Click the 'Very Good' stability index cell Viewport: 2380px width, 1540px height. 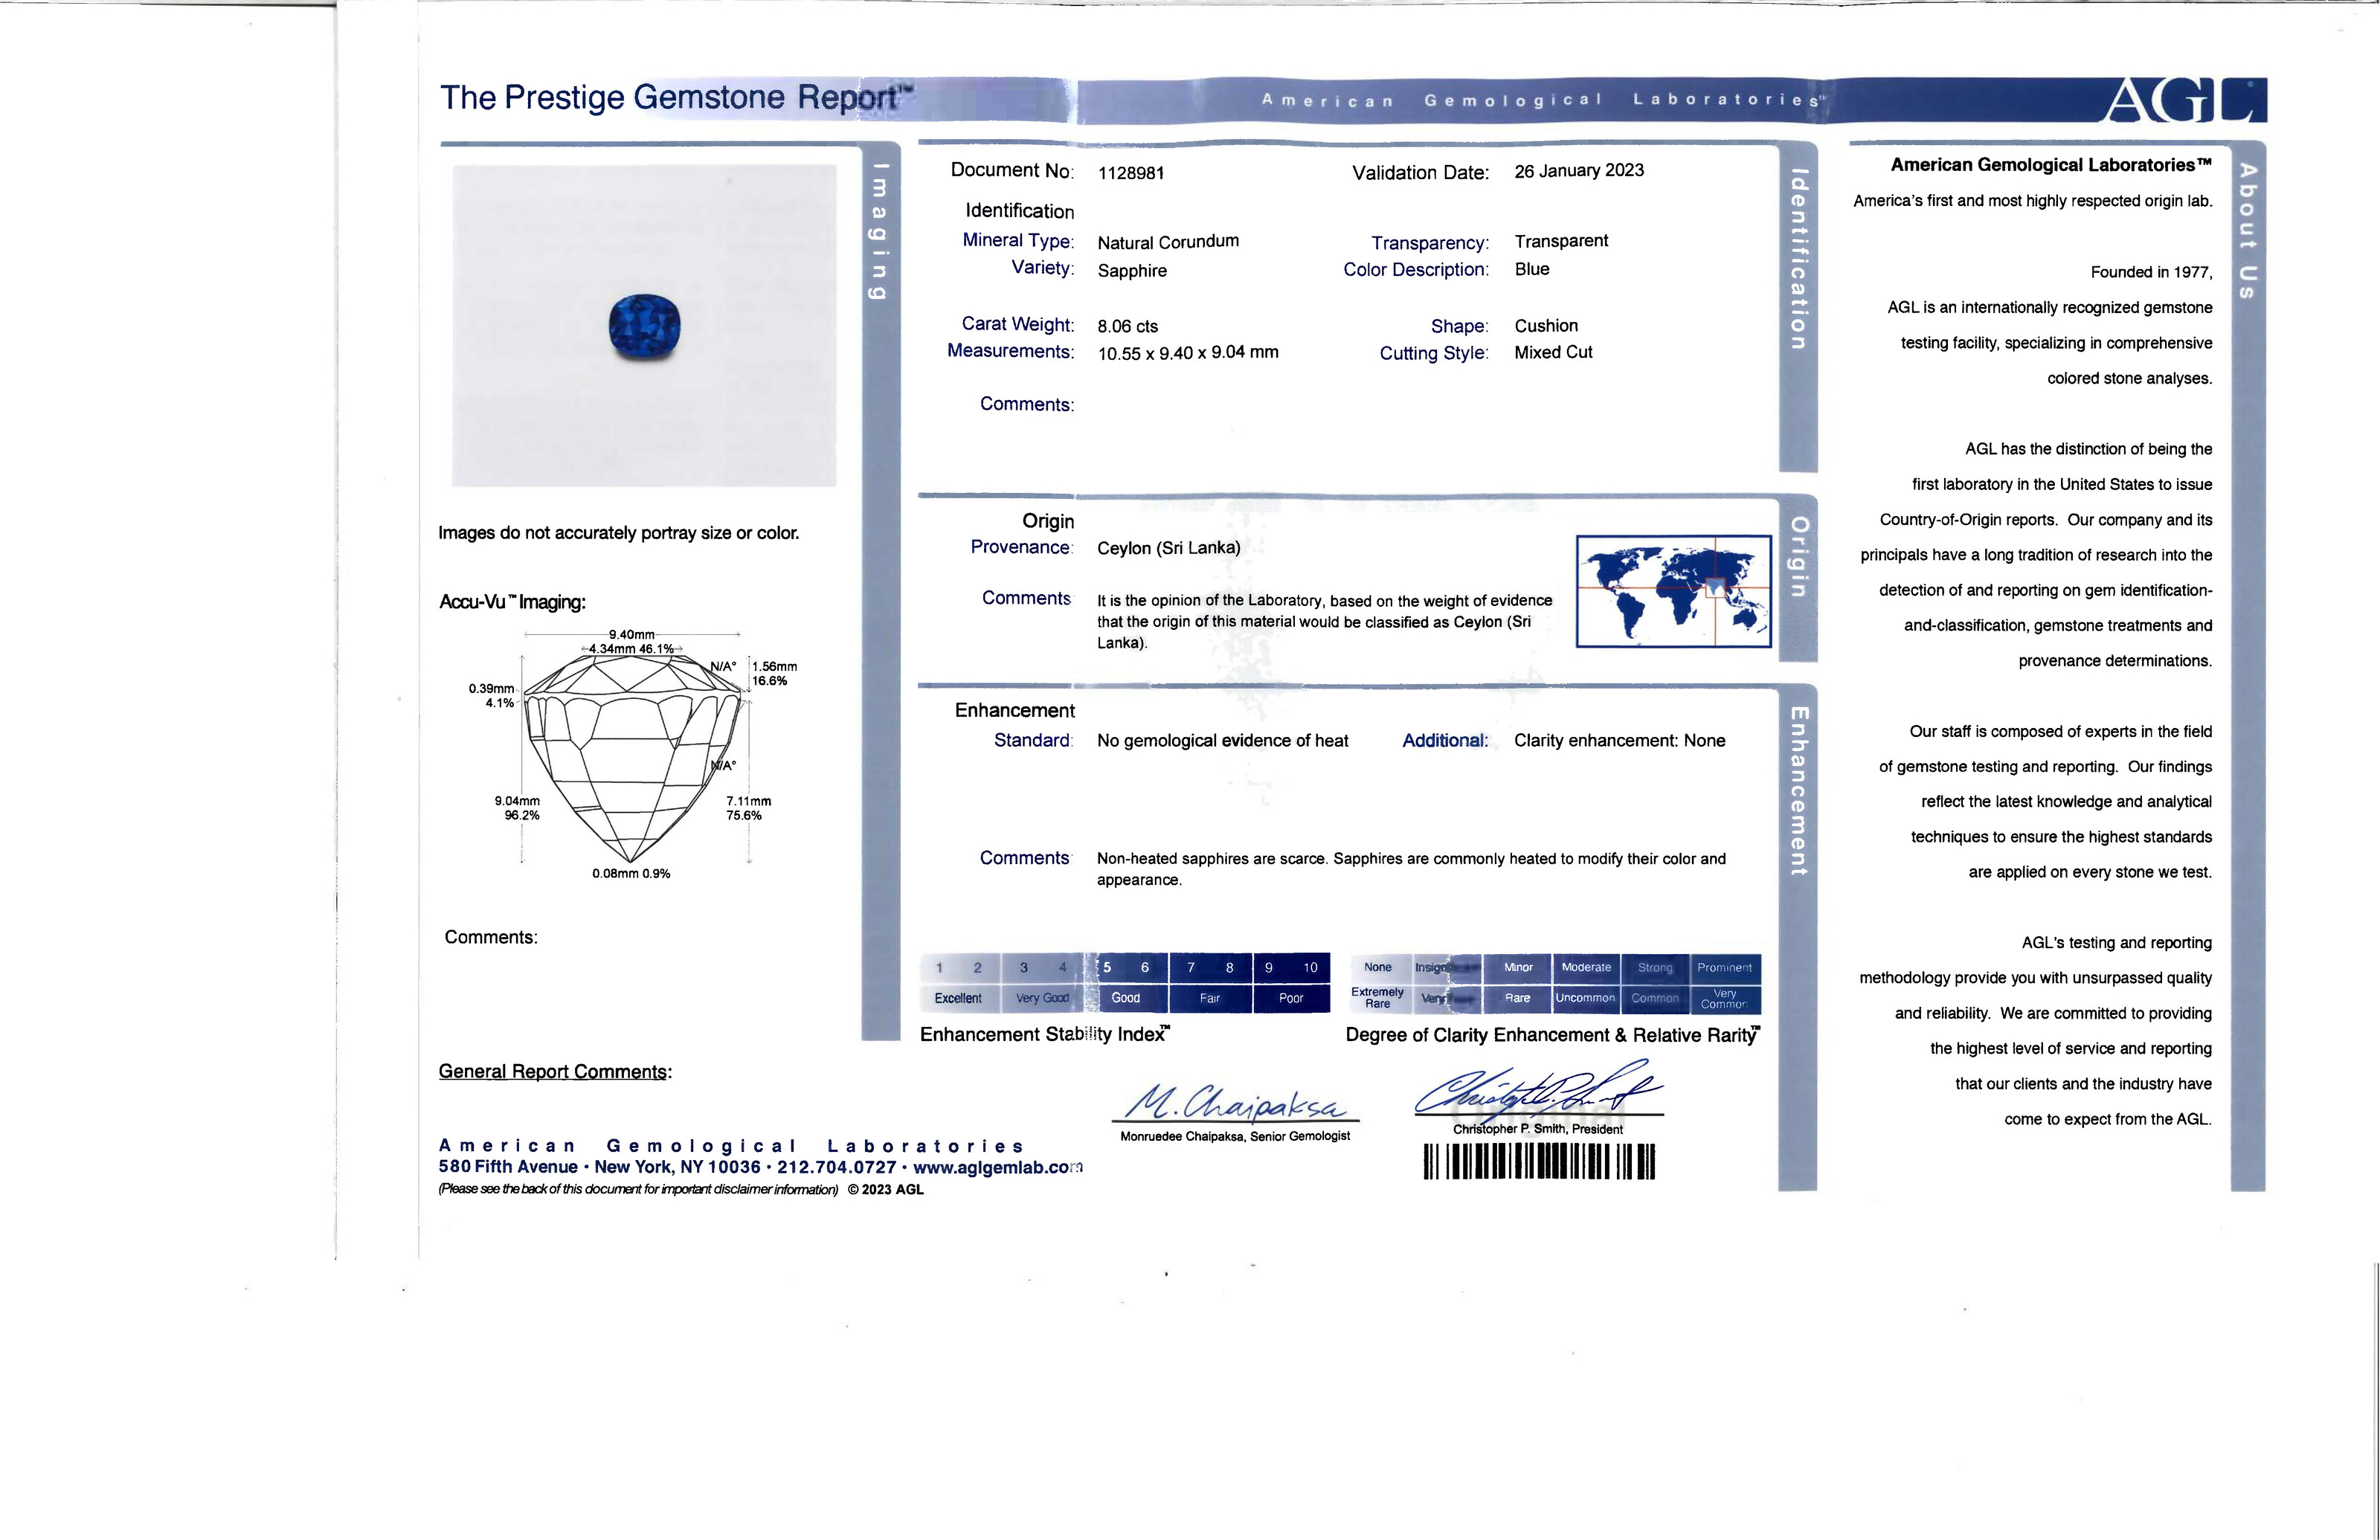click(1042, 998)
